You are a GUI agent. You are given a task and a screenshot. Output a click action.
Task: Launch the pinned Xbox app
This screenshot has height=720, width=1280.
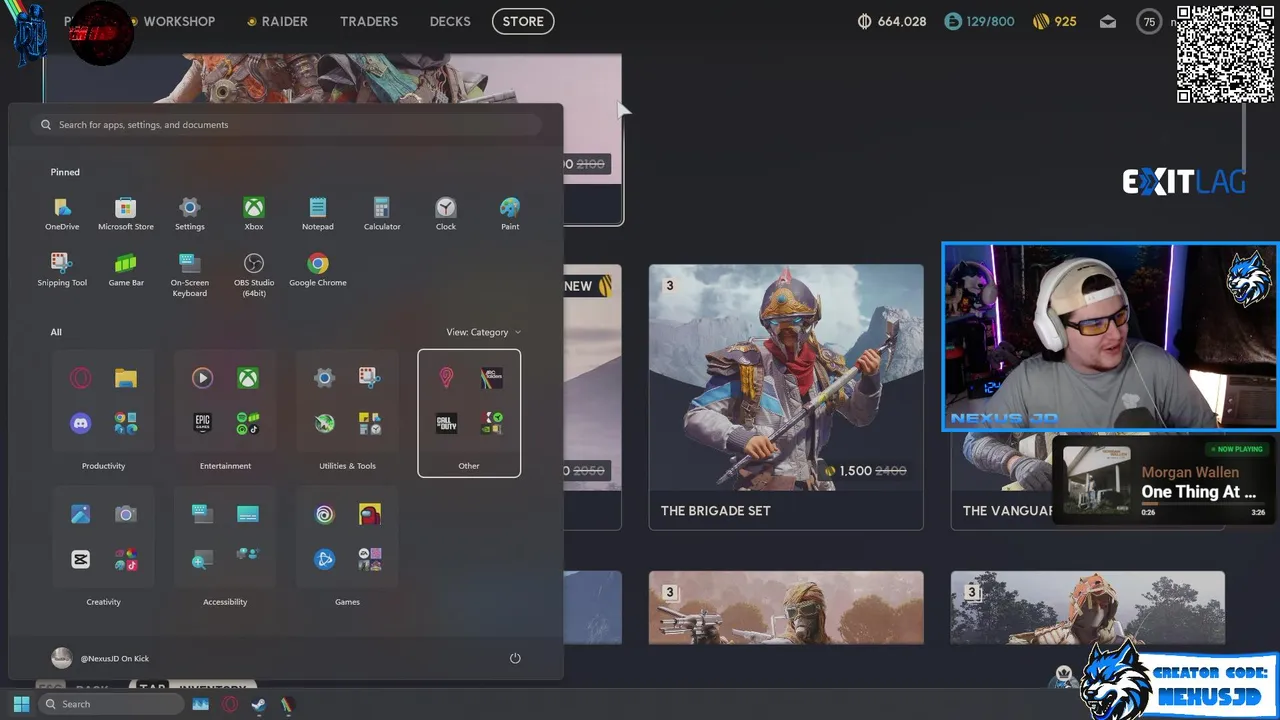(x=254, y=213)
